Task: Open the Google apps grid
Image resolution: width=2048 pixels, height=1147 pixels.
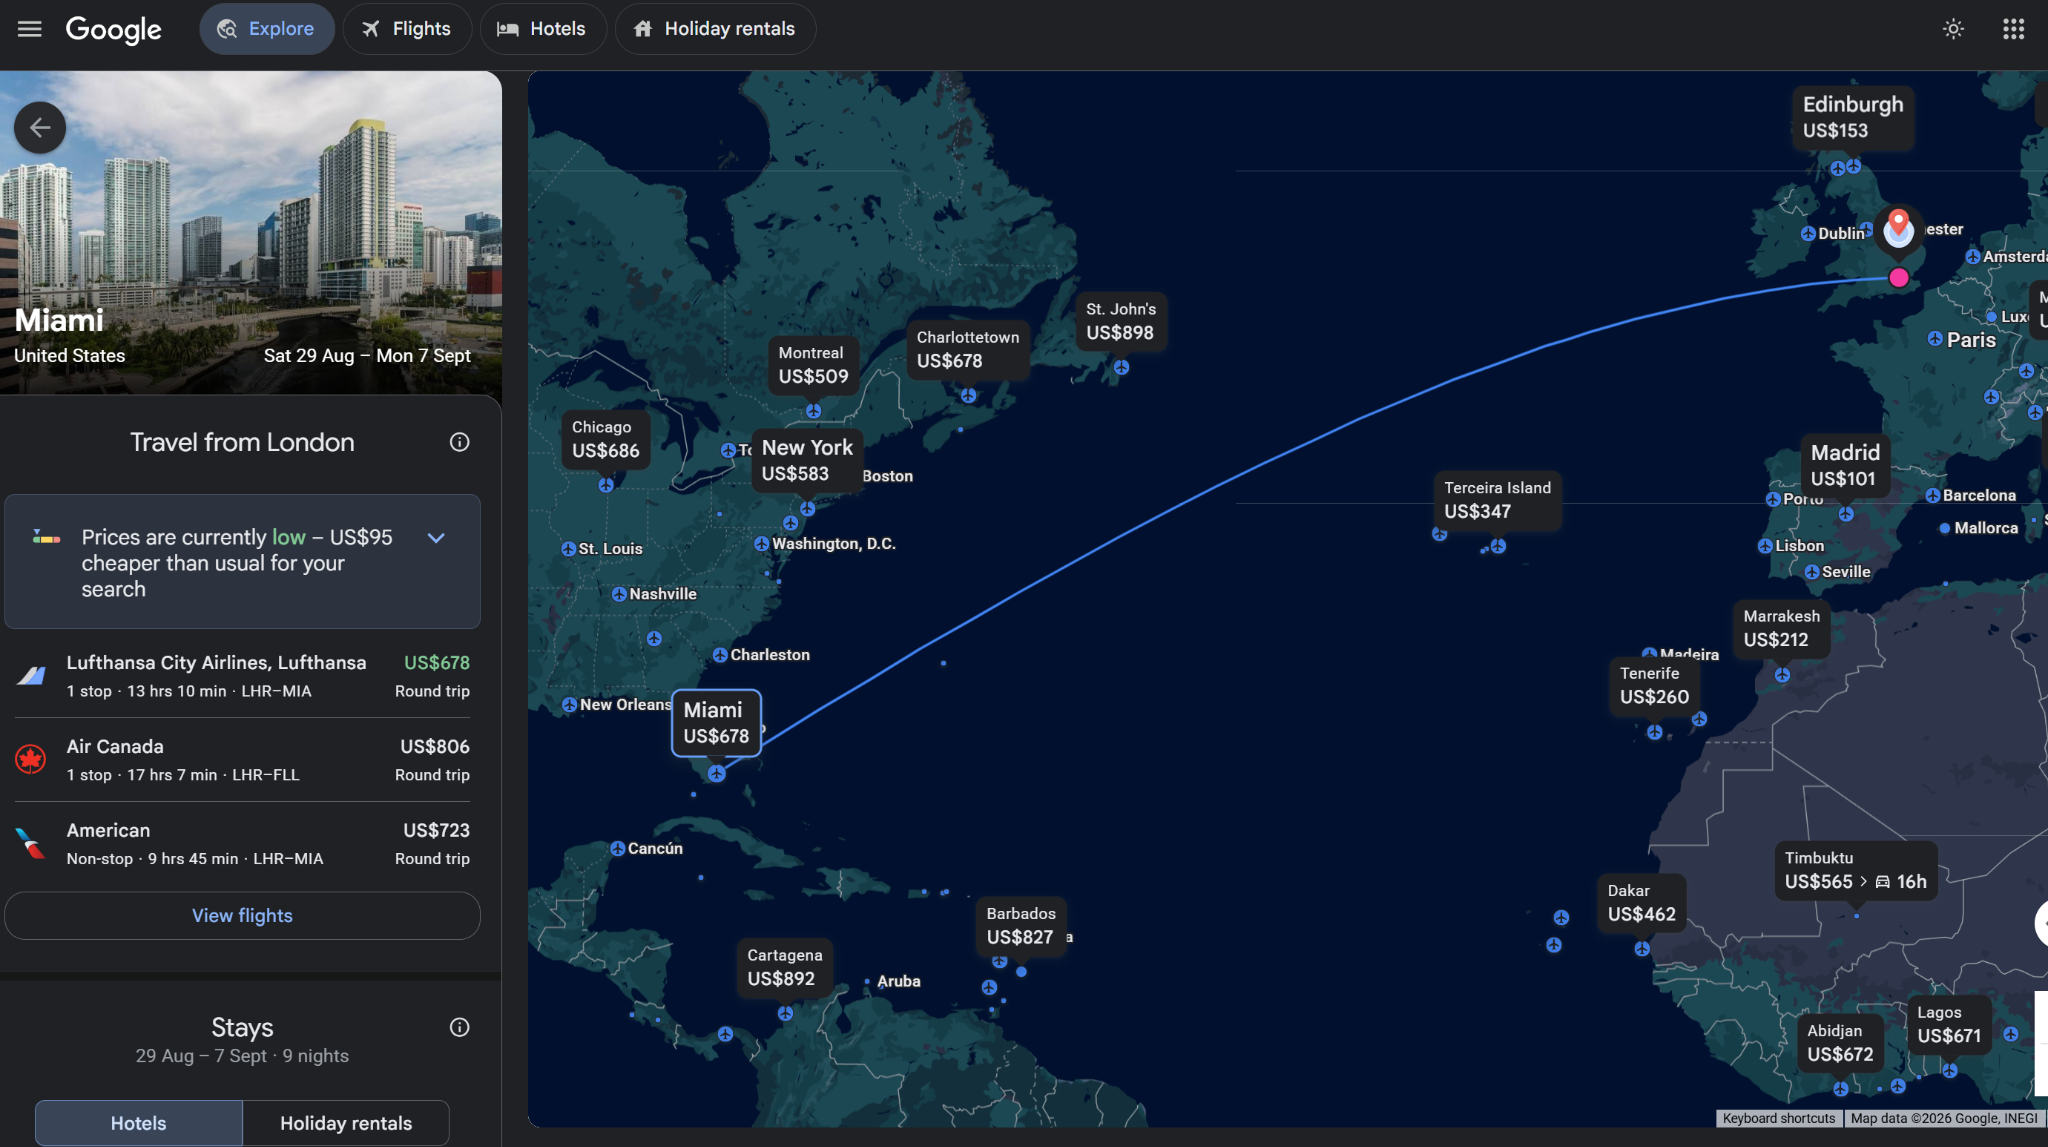Action: tap(2013, 29)
